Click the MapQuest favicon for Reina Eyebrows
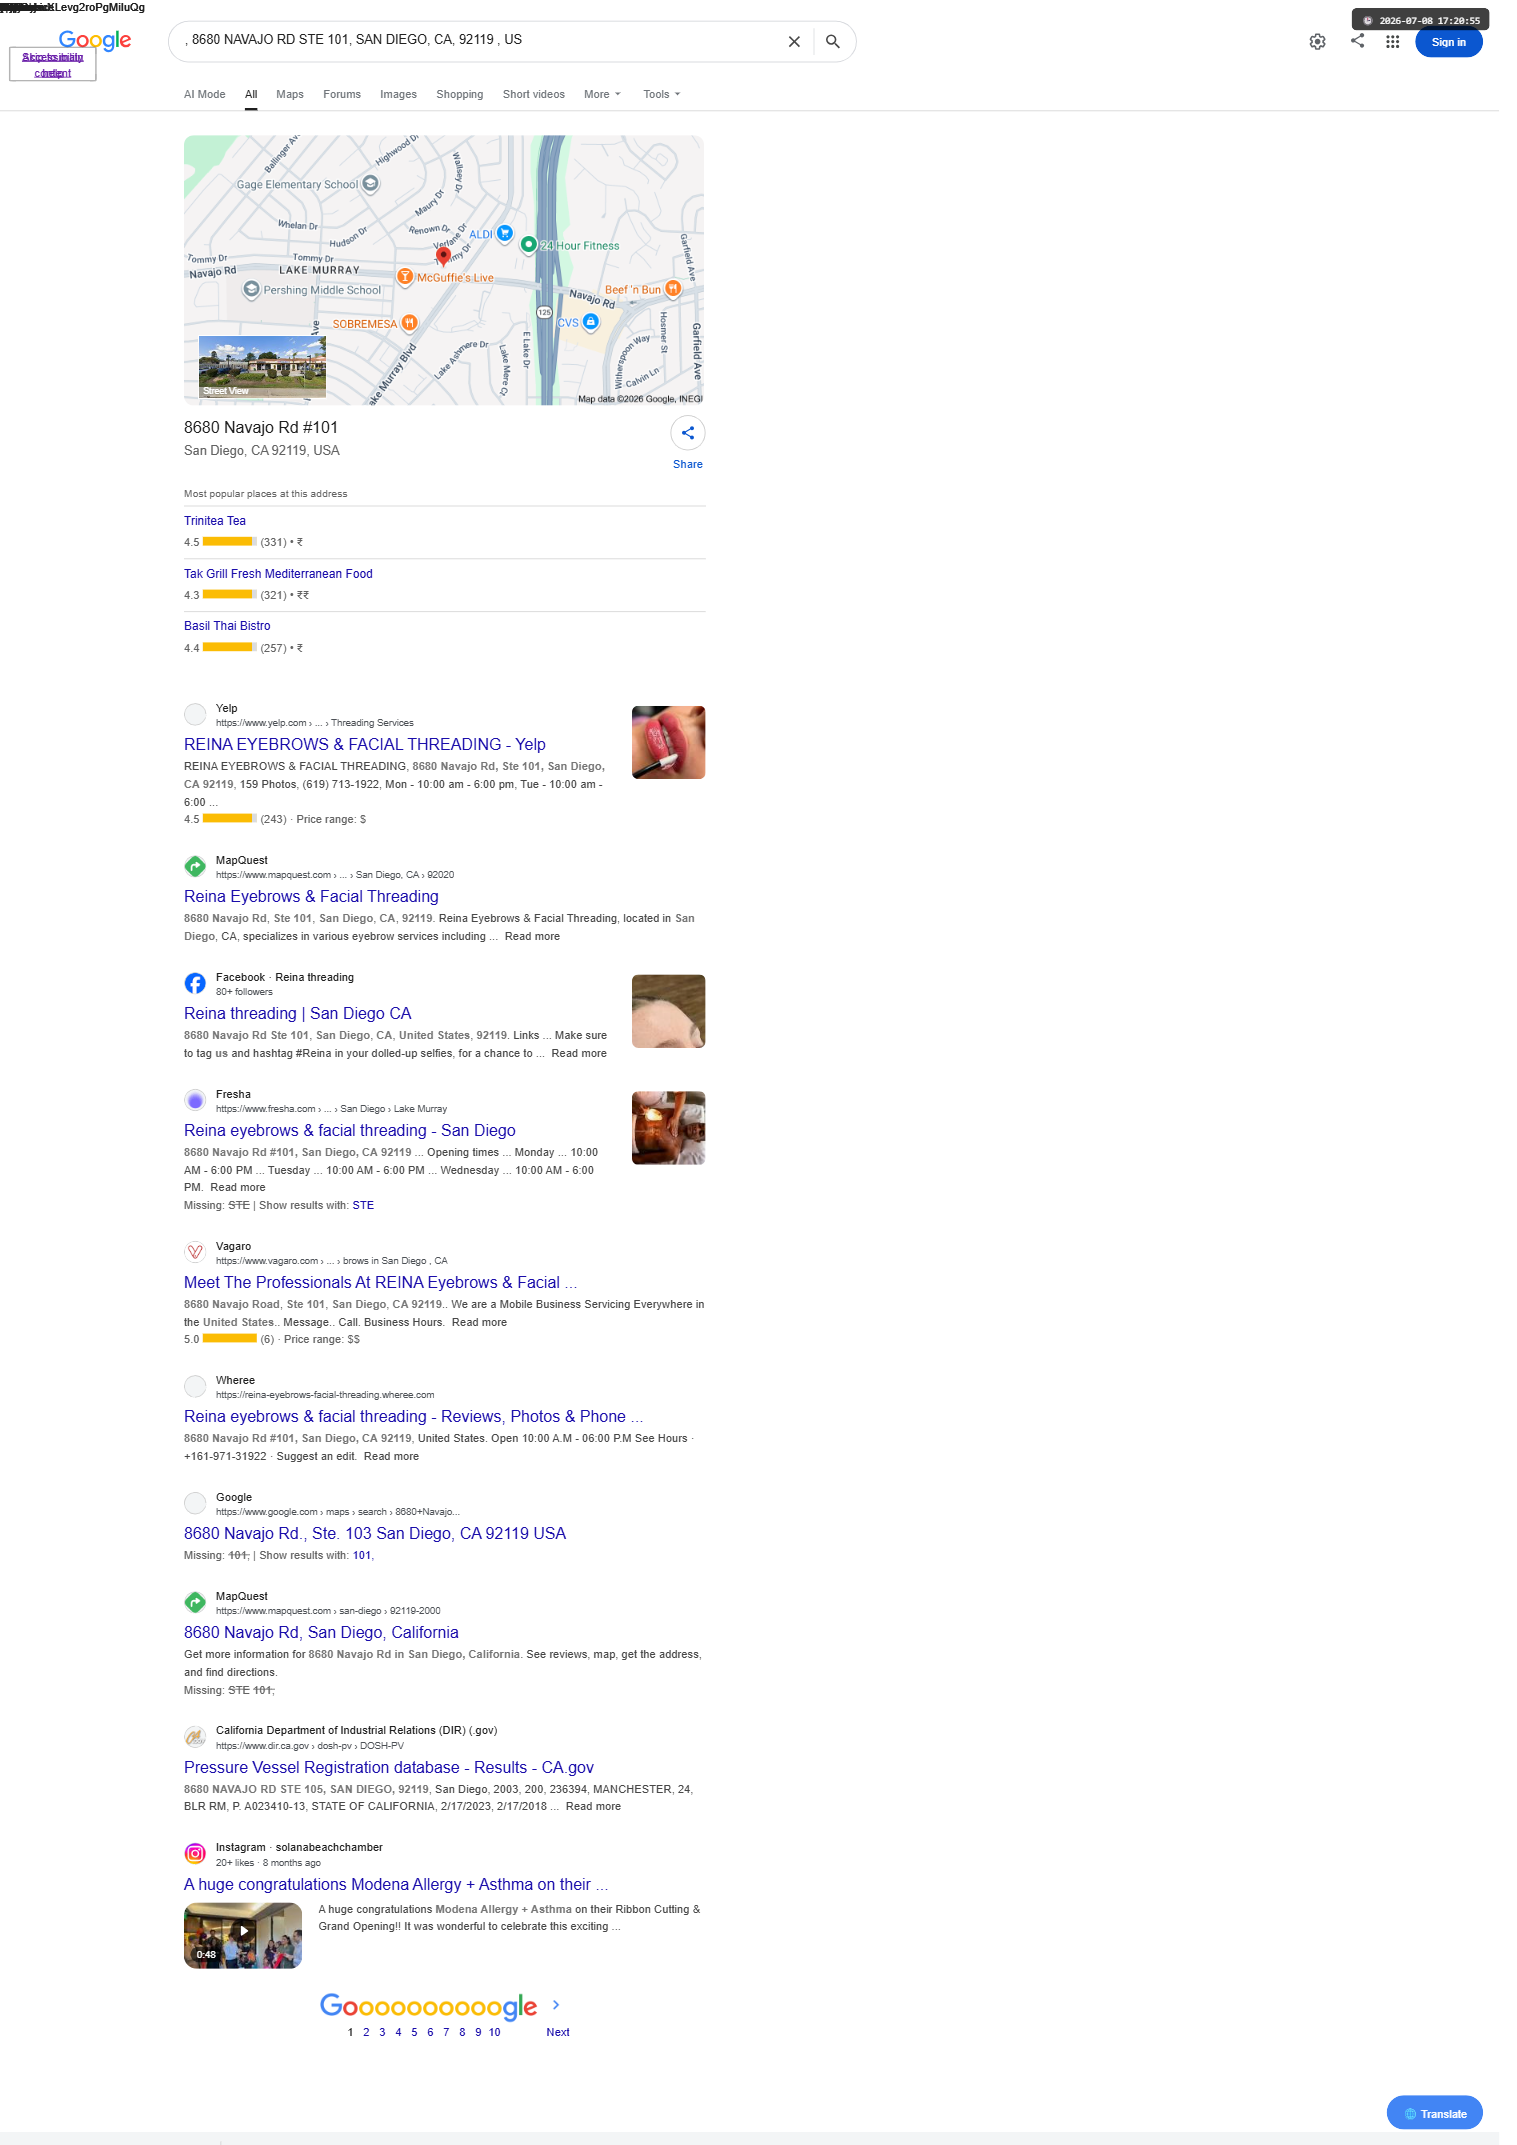1517x2145 pixels. tap(195, 866)
